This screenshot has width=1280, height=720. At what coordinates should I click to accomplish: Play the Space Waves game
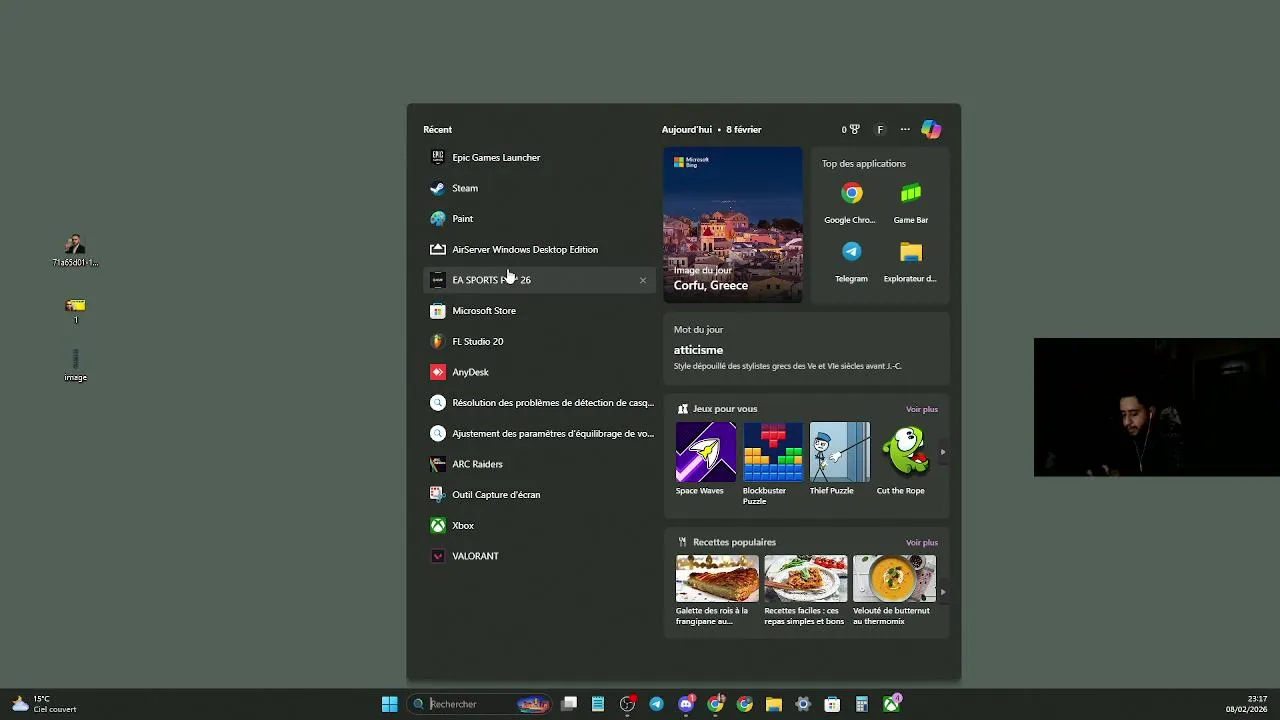tap(705, 459)
